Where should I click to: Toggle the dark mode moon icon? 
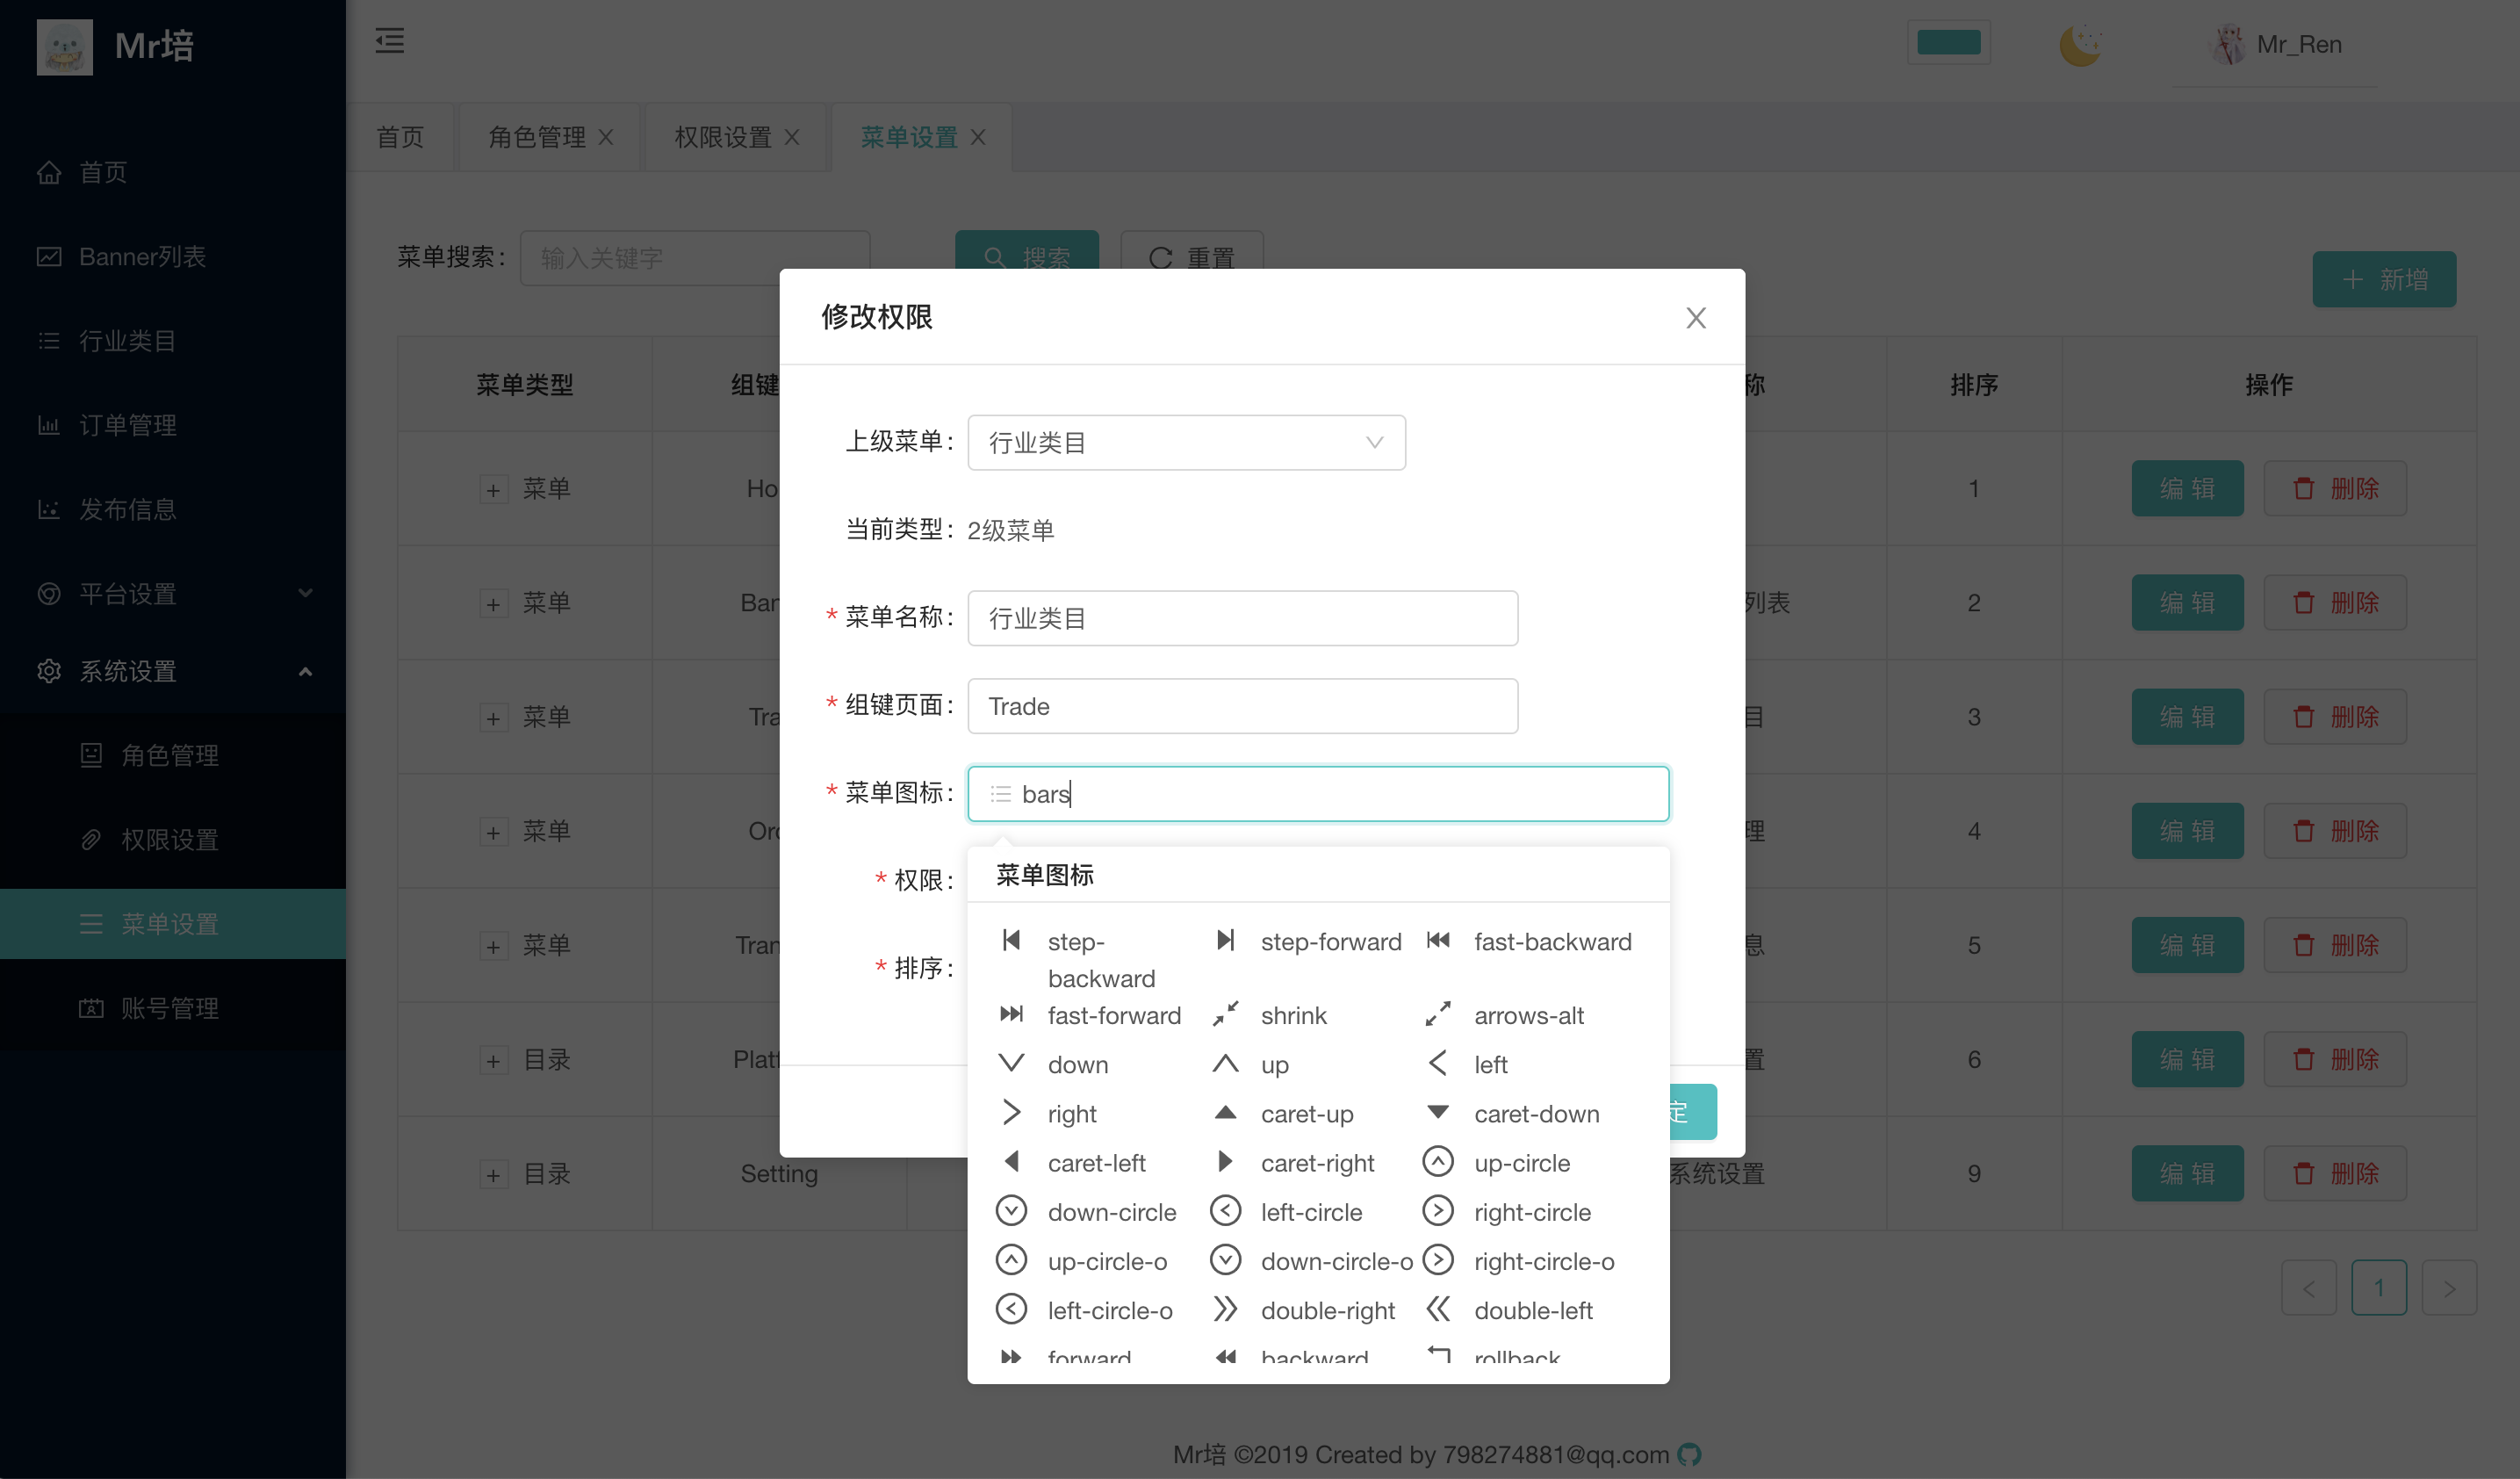[x=2081, y=45]
